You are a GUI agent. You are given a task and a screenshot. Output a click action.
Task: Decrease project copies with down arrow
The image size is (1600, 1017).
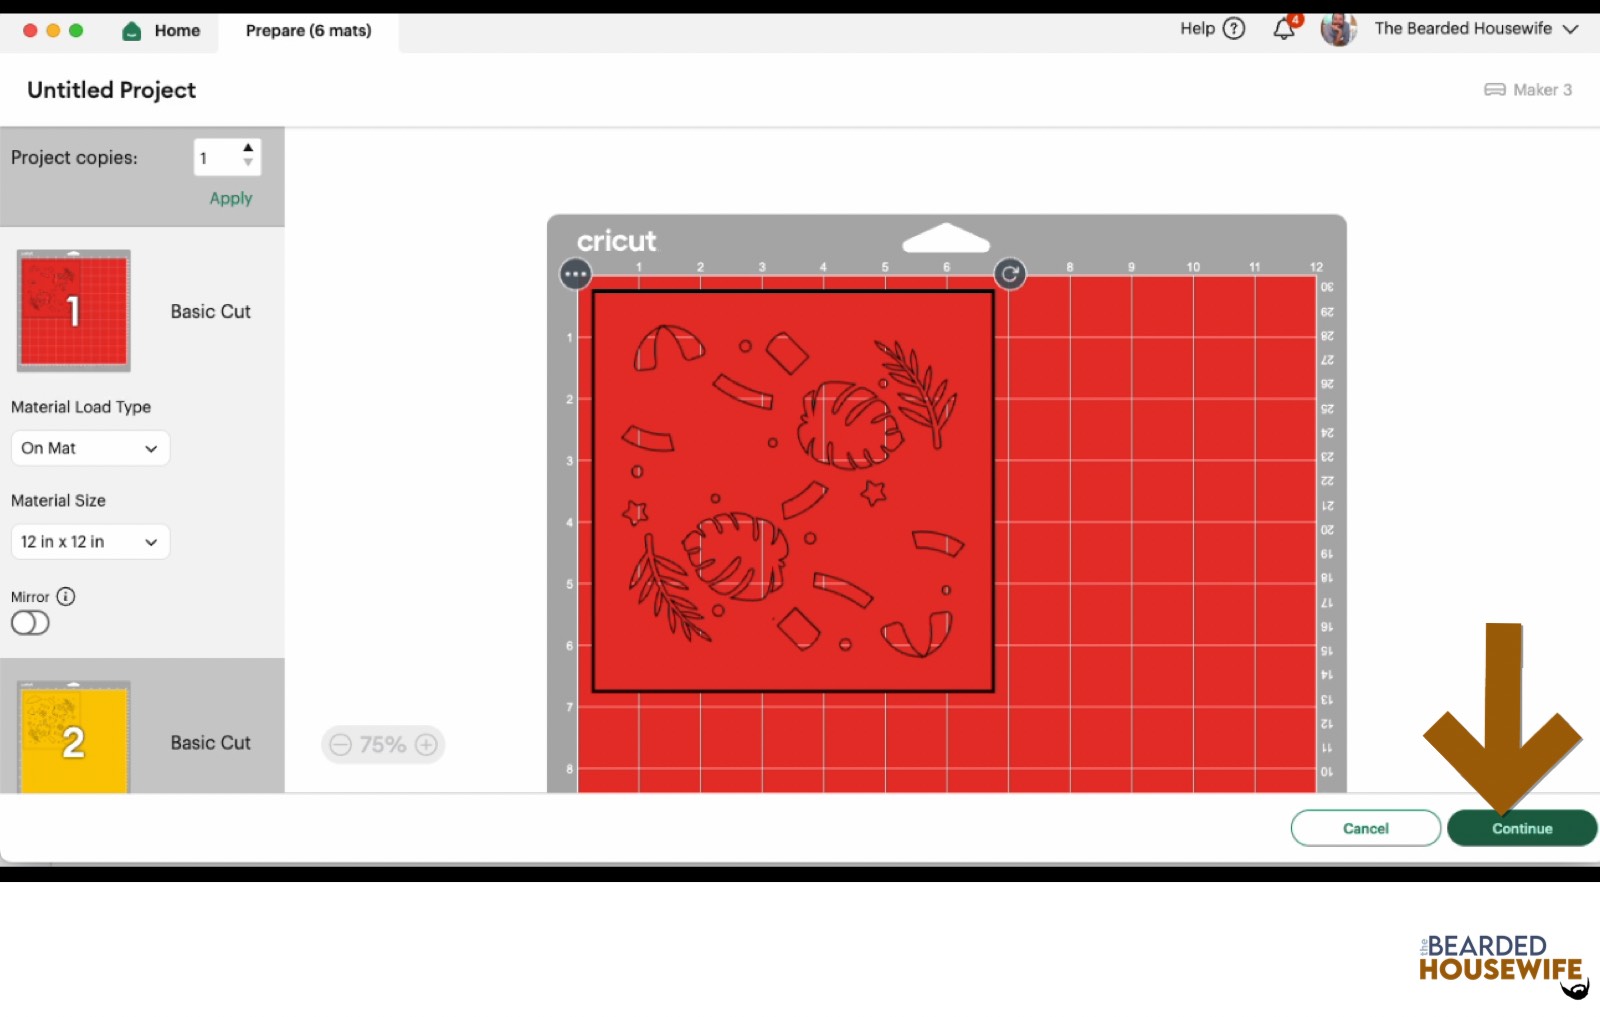coord(248,163)
